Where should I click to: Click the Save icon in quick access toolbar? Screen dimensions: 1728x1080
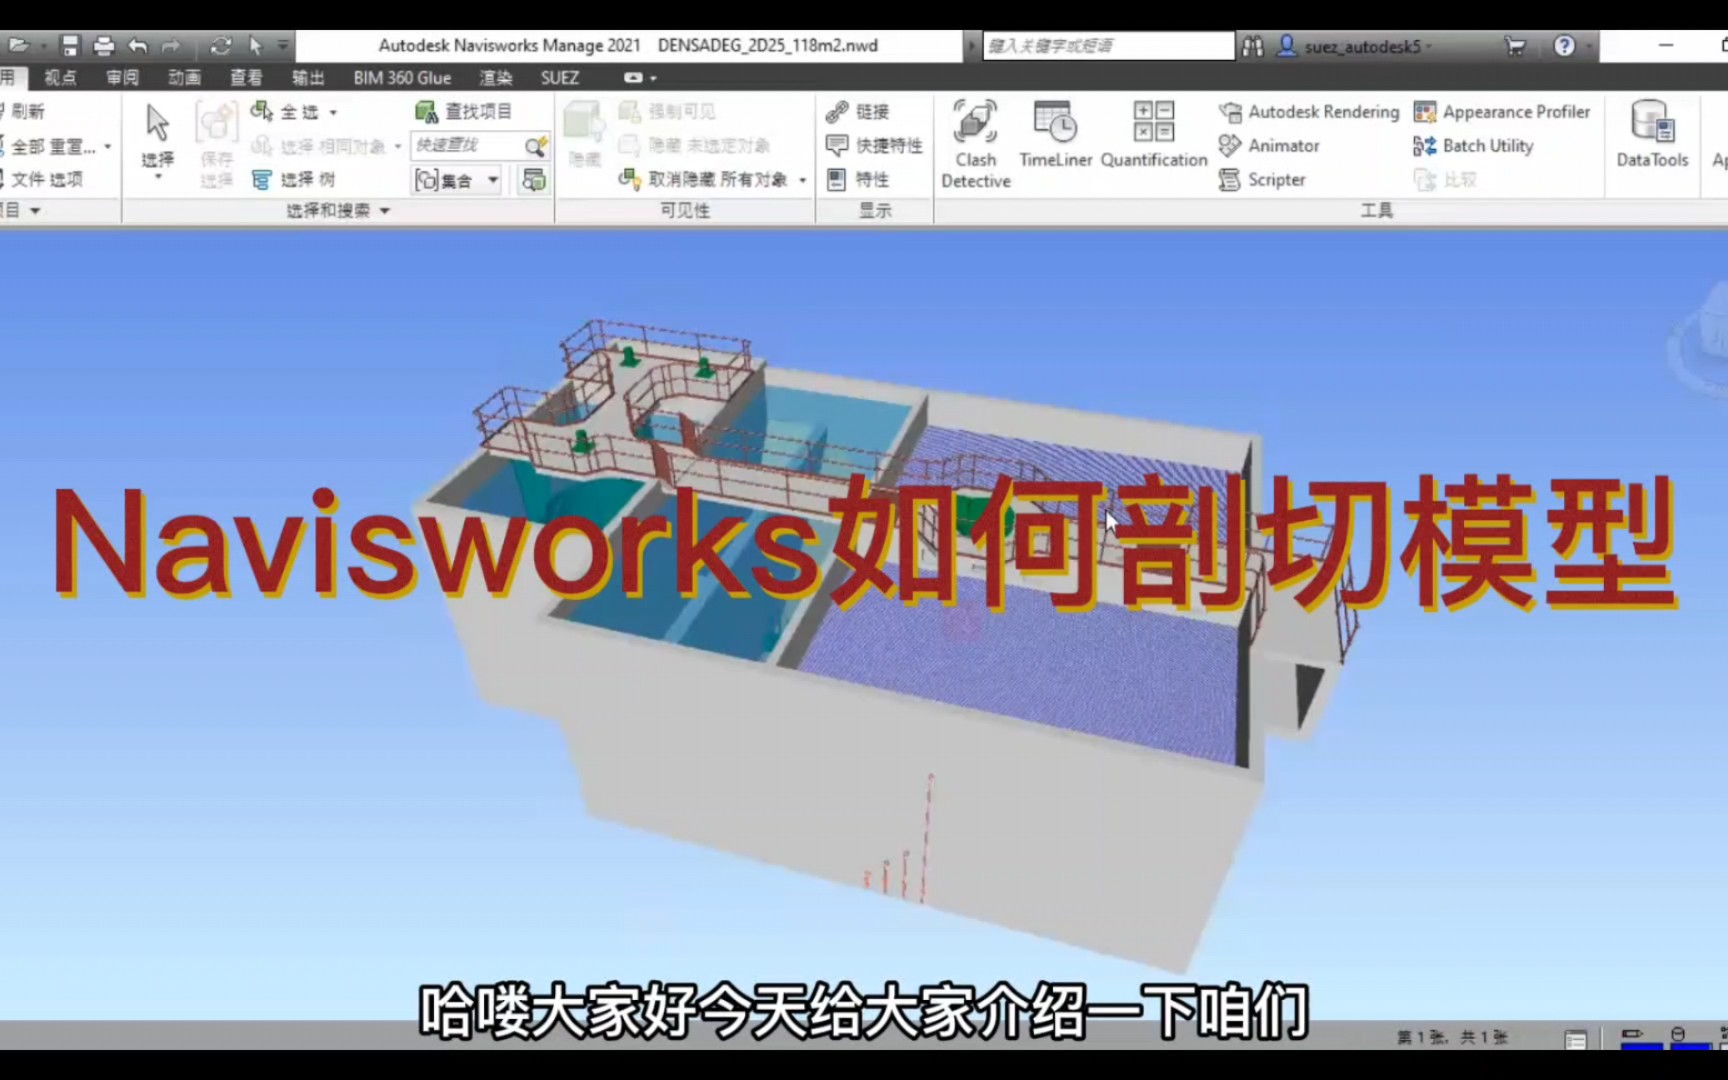(69, 45)
